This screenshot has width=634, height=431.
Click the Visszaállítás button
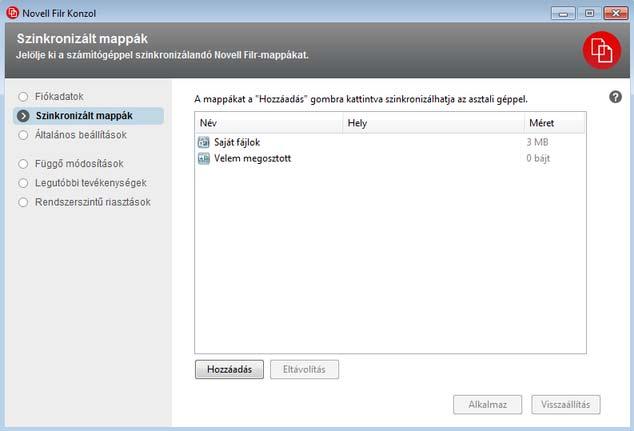566,405
